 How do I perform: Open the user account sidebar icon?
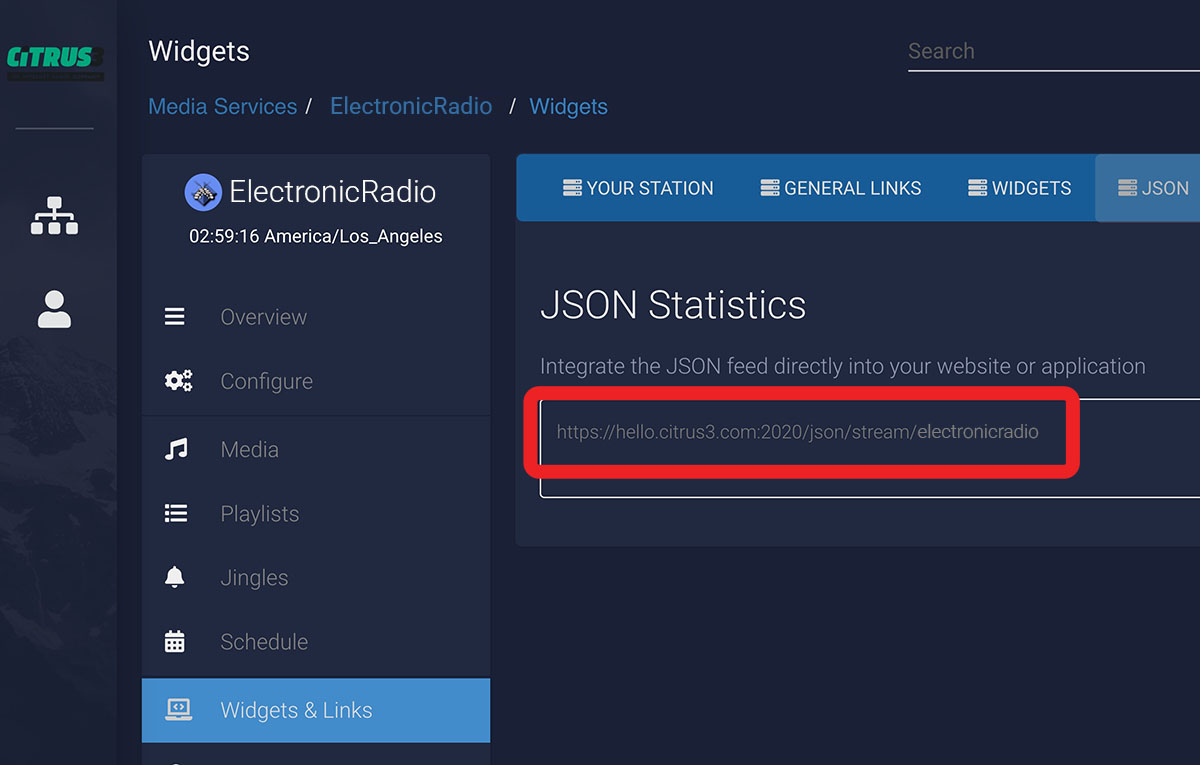54,309
